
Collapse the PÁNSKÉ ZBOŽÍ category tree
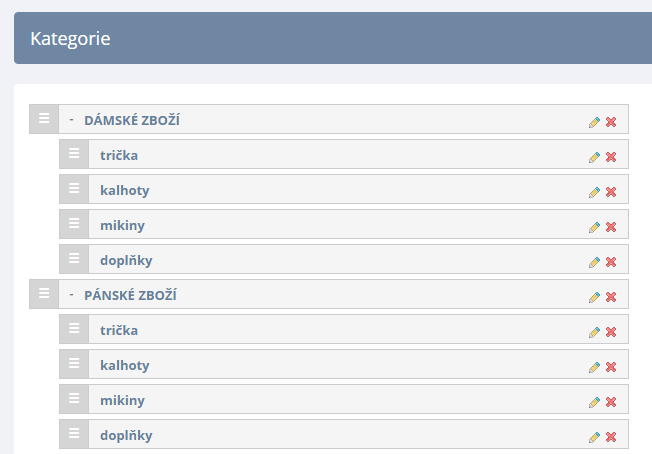[72, 295]
